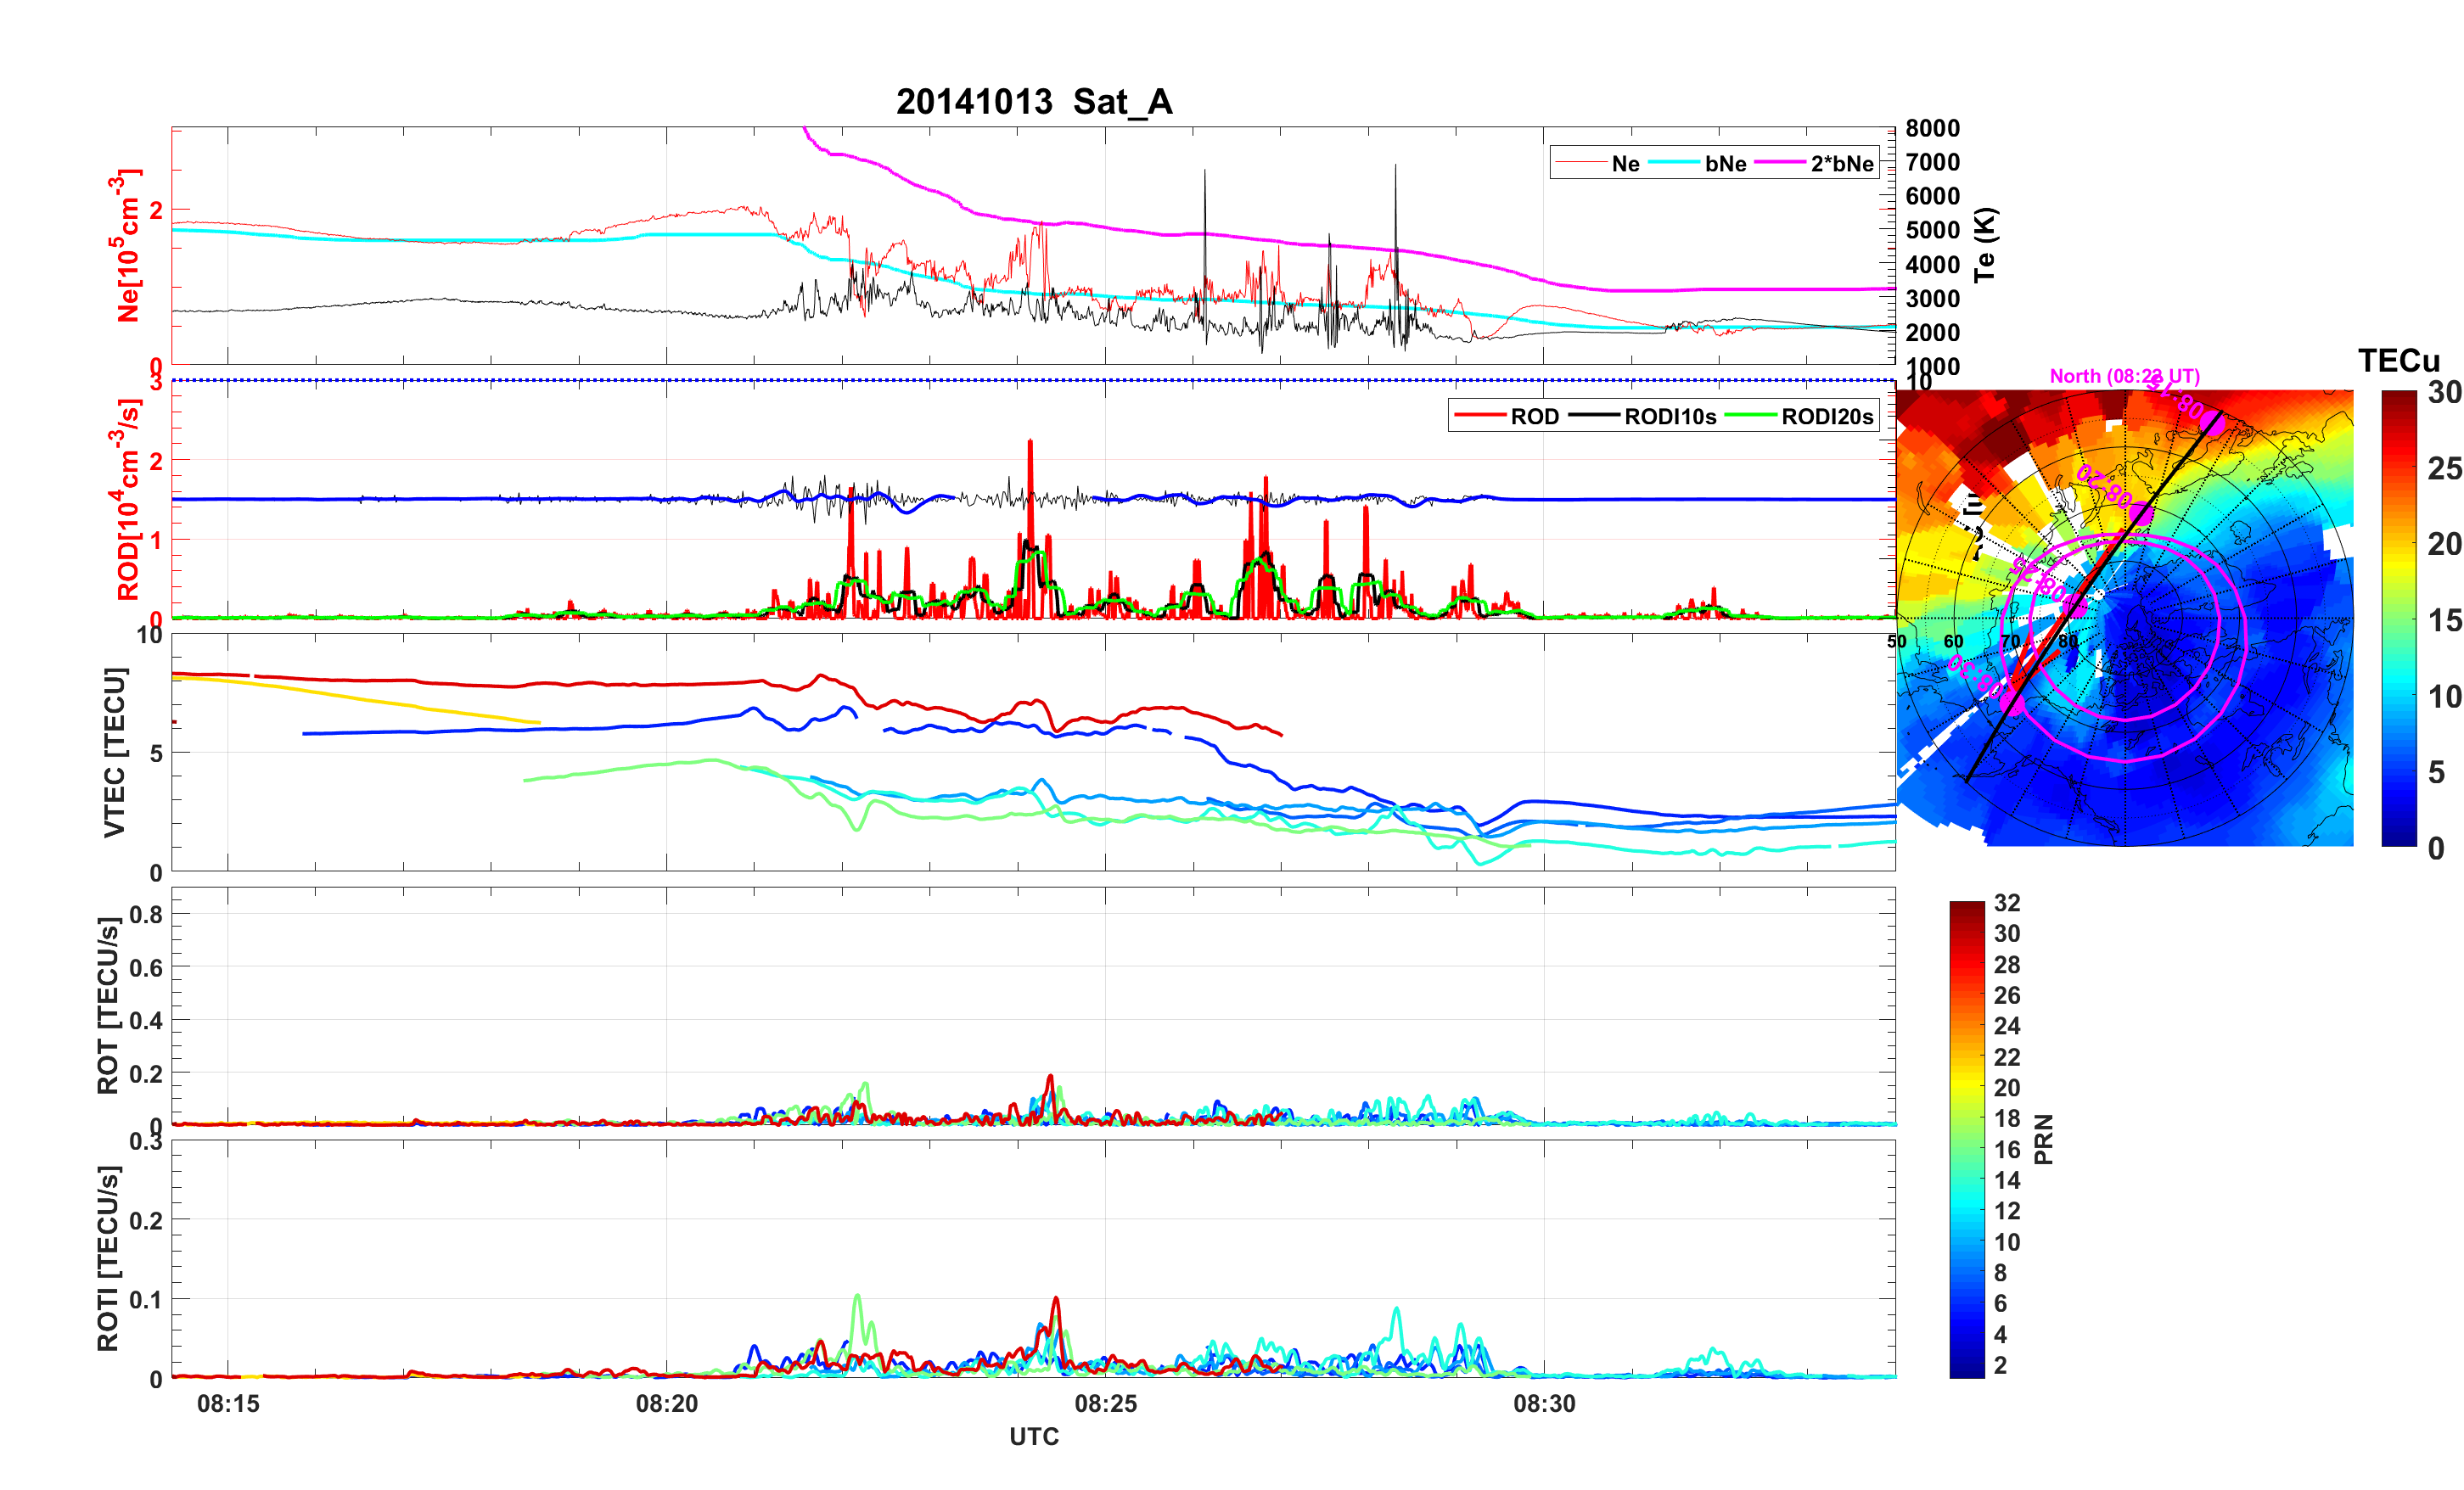Click the North (08:23 UT) map heading
This screenshot has height=1490, width=2464.
(2124, 376)
